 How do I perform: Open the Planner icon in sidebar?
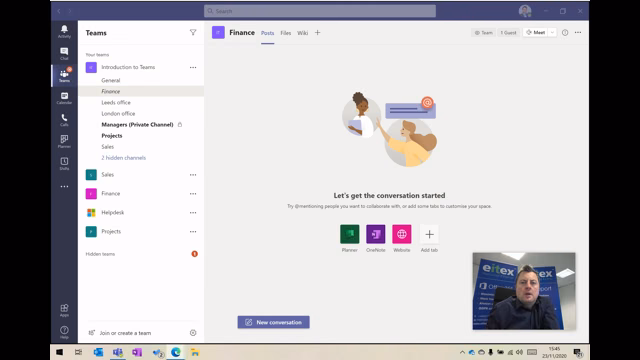coord(64,142)
